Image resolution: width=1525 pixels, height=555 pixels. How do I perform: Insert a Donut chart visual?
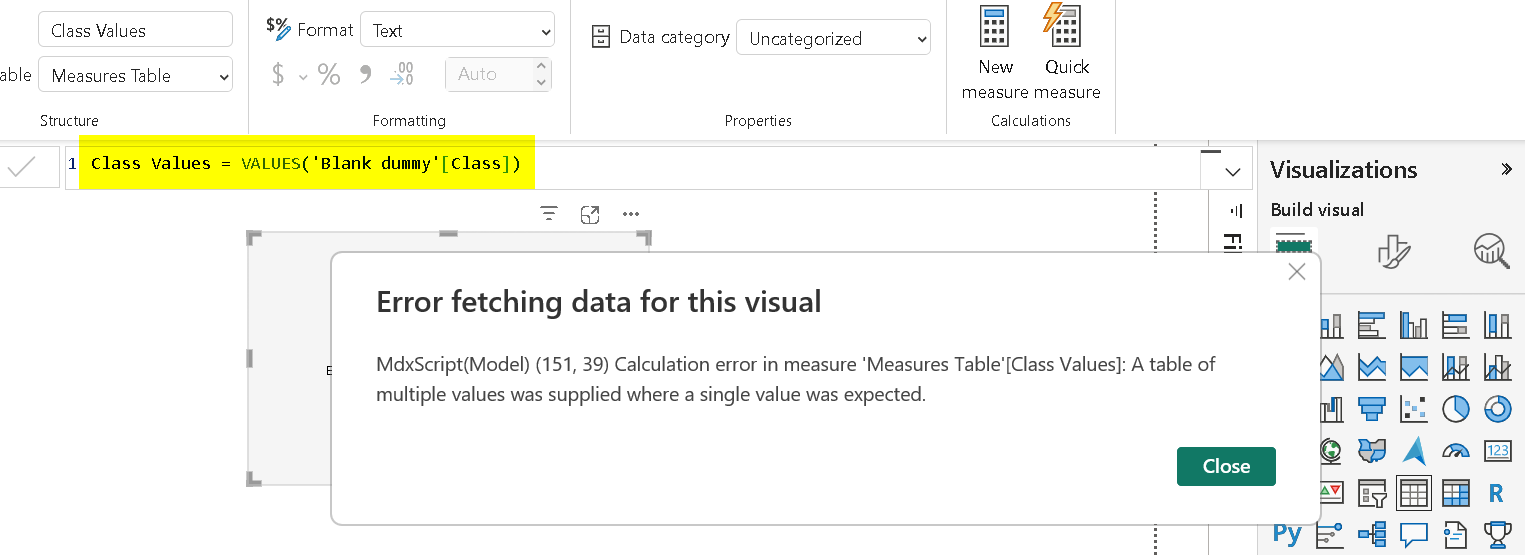pos(1497,409)
